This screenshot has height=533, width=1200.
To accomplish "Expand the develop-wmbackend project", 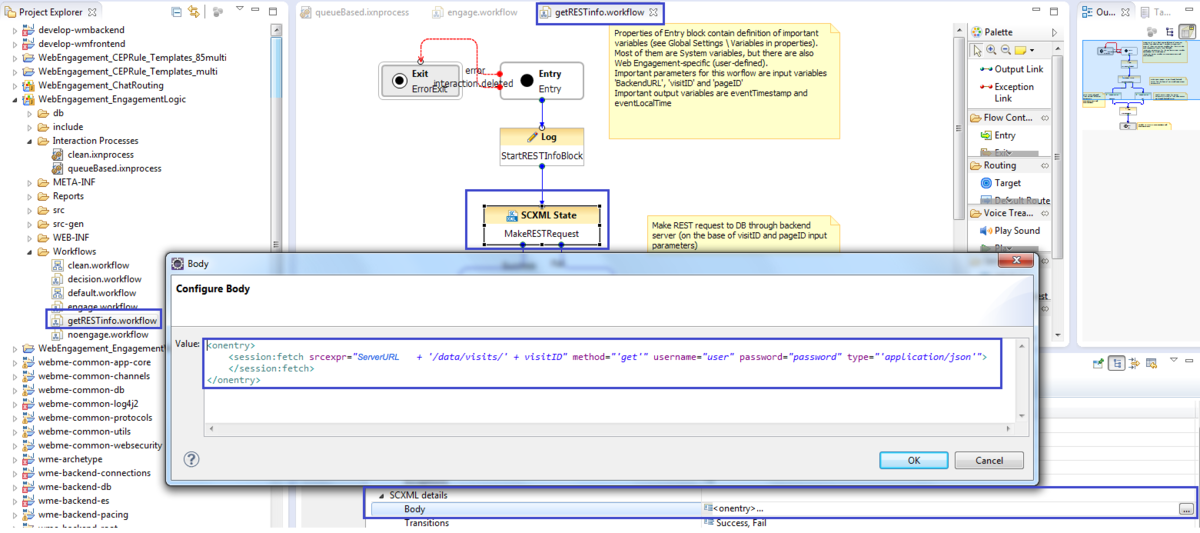I will click(x=15, y=30).
